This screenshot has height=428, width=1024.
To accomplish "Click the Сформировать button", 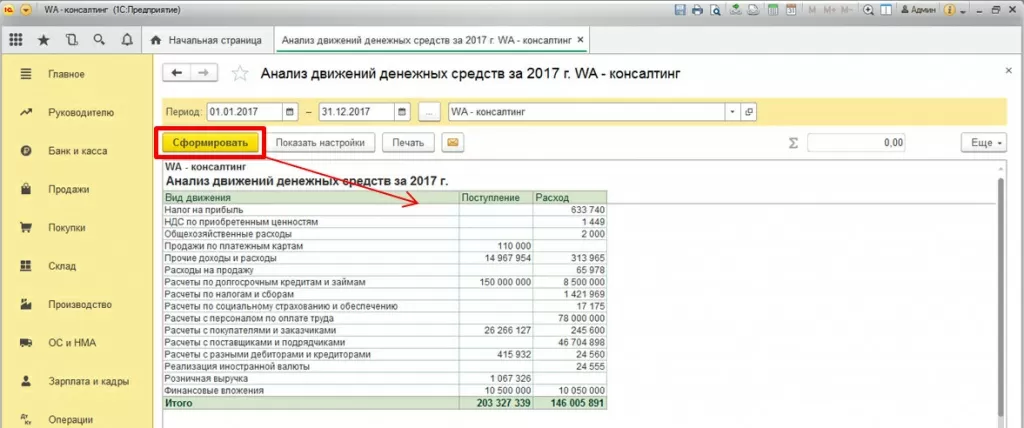I will pos(210,142).
